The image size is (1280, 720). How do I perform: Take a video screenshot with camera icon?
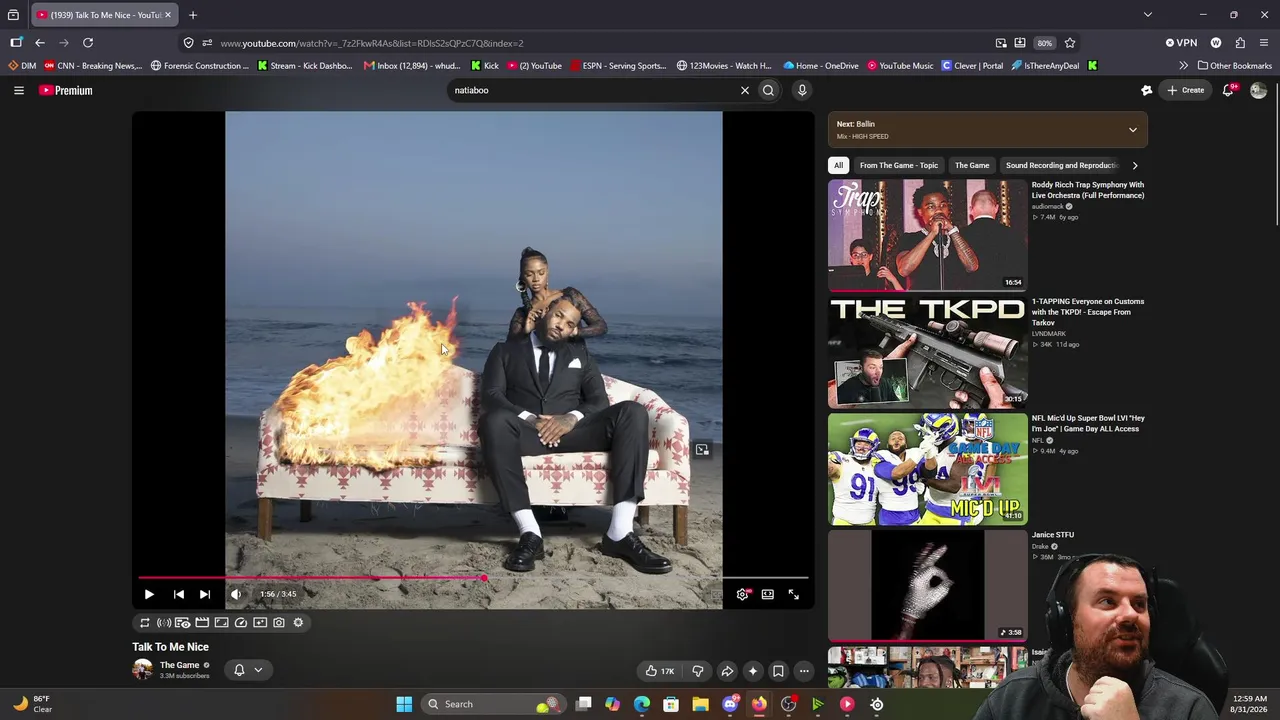coord(279,622)
